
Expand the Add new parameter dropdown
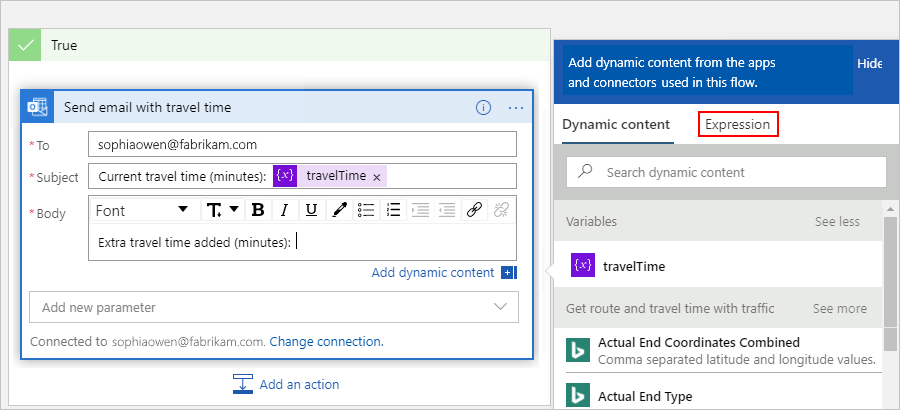[x=274, y=307]
